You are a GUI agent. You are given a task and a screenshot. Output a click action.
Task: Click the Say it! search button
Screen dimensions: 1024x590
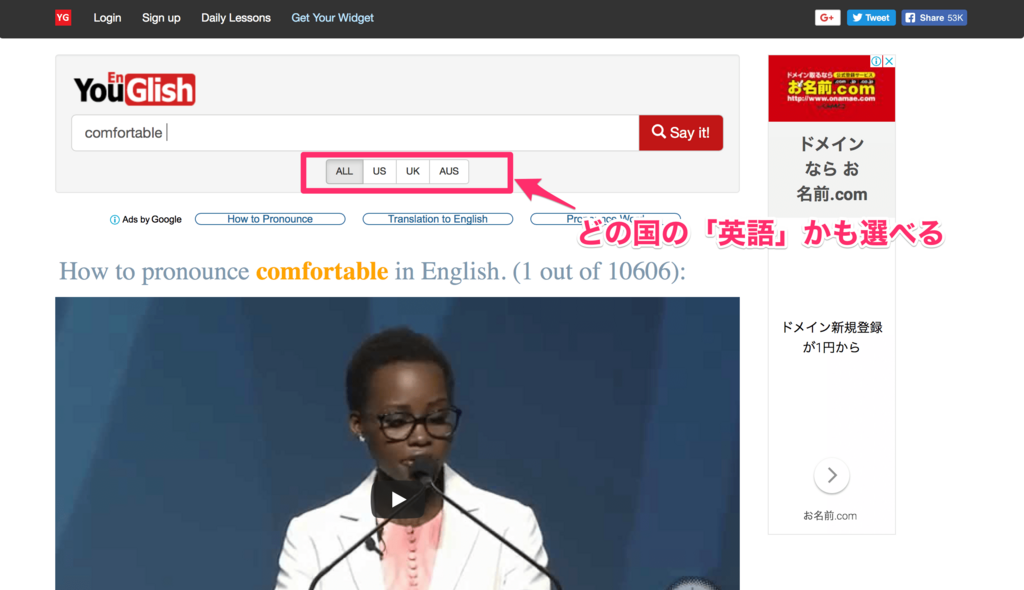(x=680, y=133)
